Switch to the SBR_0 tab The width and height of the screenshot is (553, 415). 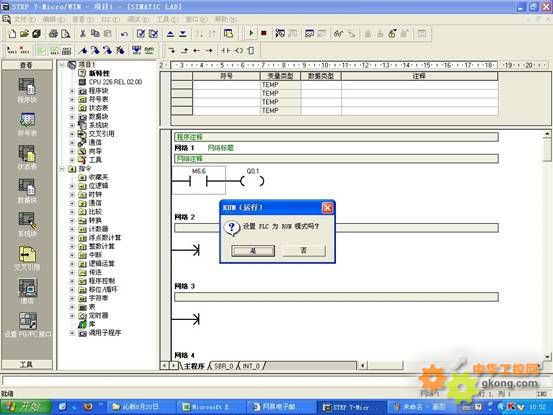[224, 366]
